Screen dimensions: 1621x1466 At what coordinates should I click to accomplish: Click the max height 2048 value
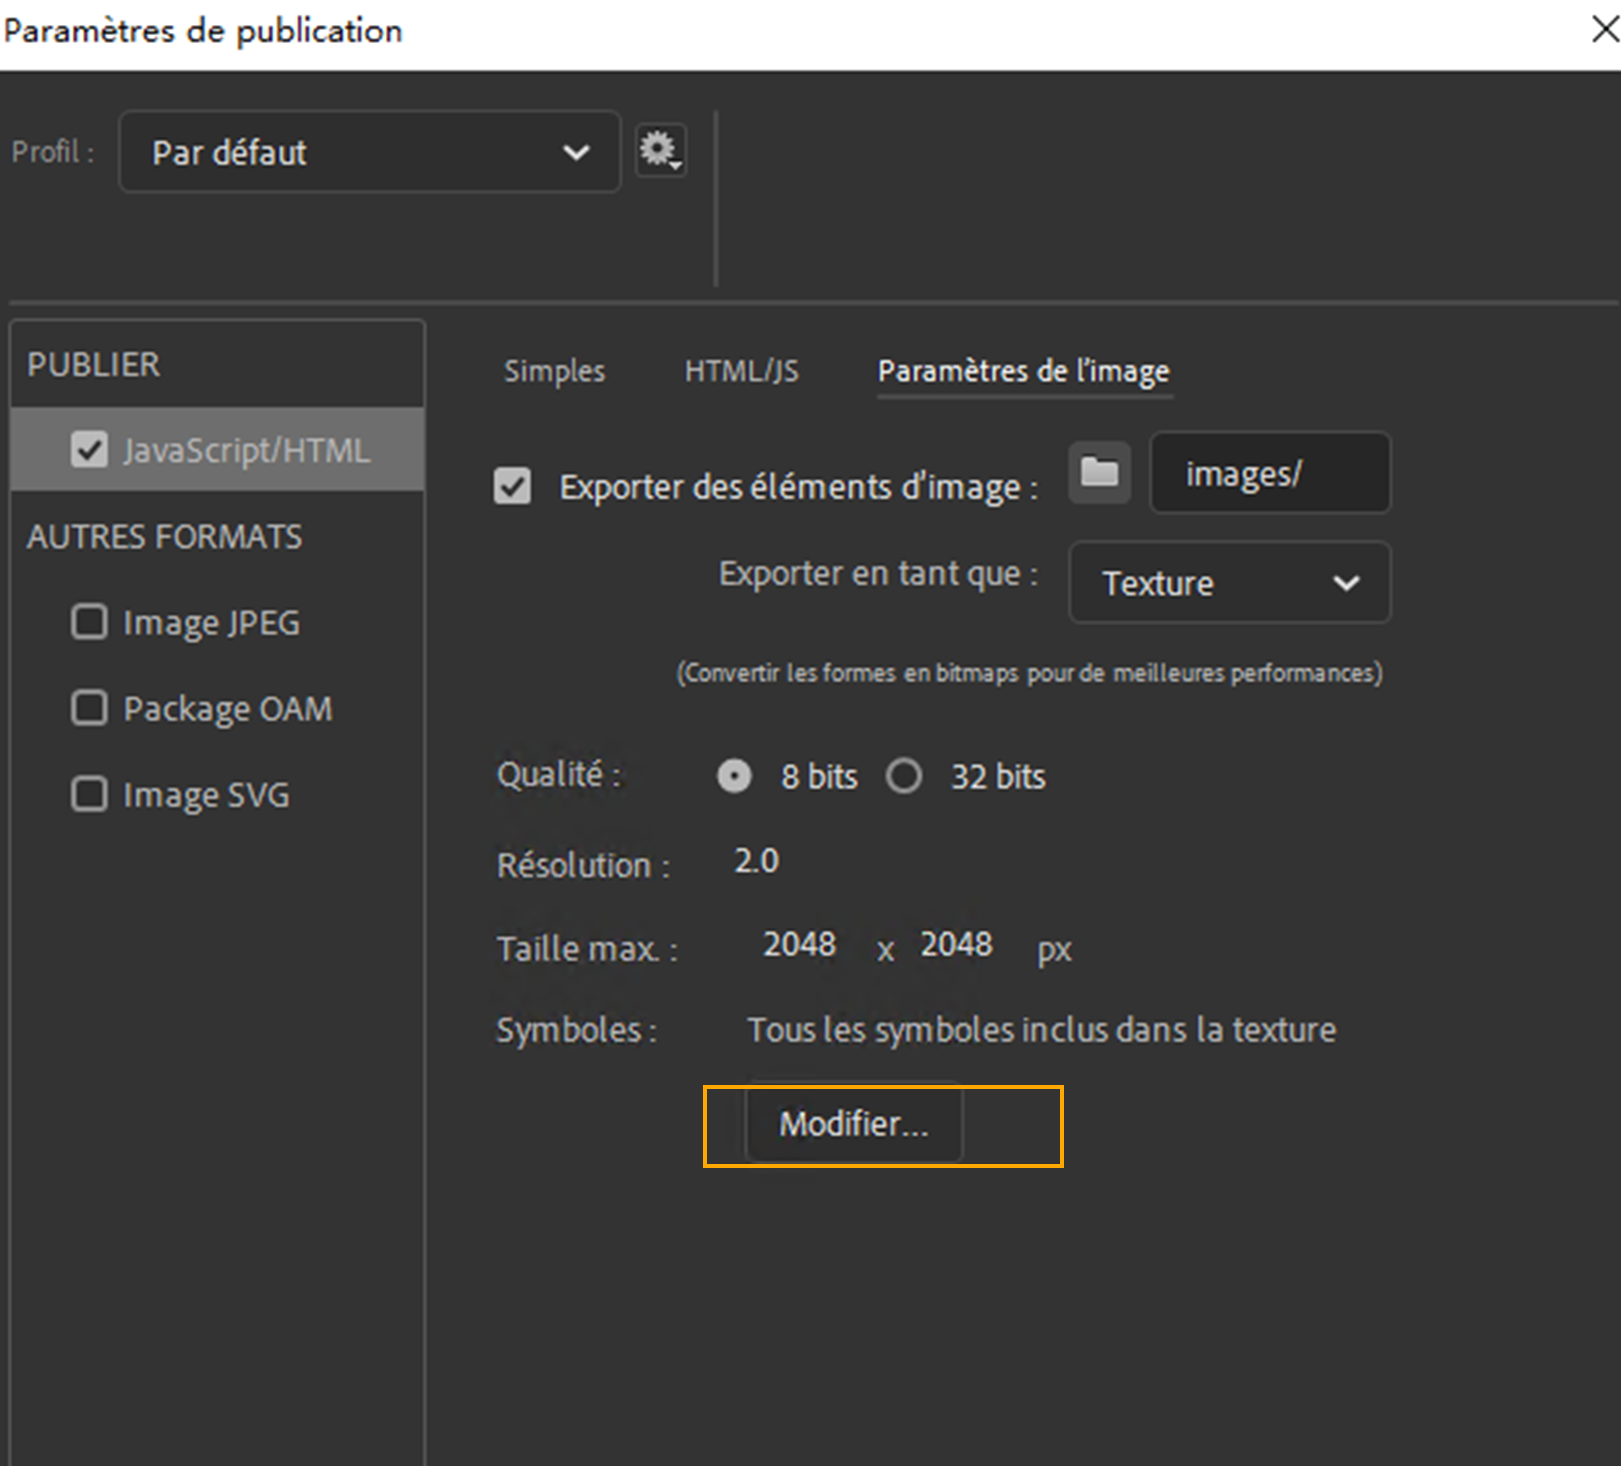pyautogui.click(x=956, y=944)
